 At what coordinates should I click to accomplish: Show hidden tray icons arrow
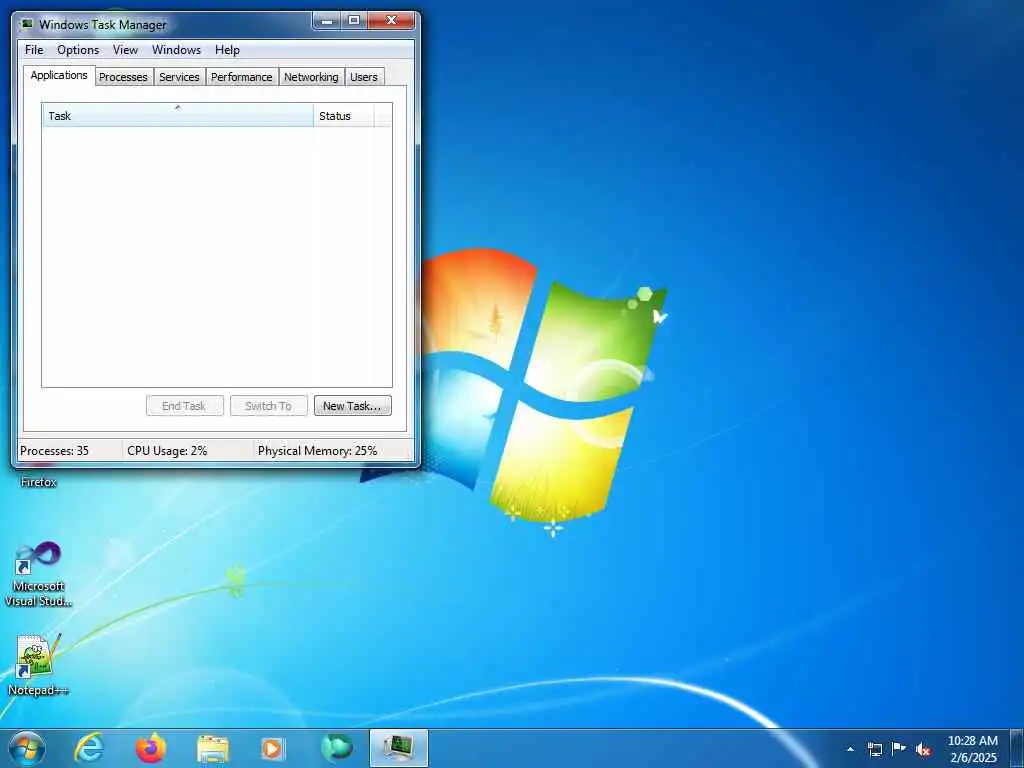850,749
